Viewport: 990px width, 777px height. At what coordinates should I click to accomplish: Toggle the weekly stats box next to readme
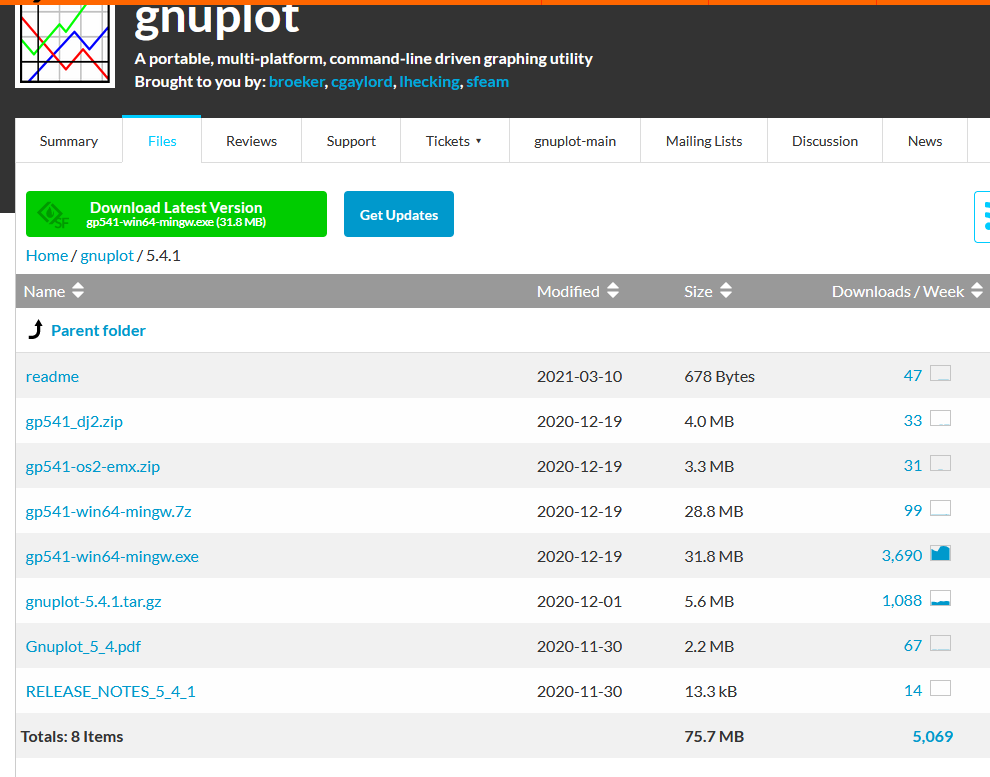(x=939, y=371)
